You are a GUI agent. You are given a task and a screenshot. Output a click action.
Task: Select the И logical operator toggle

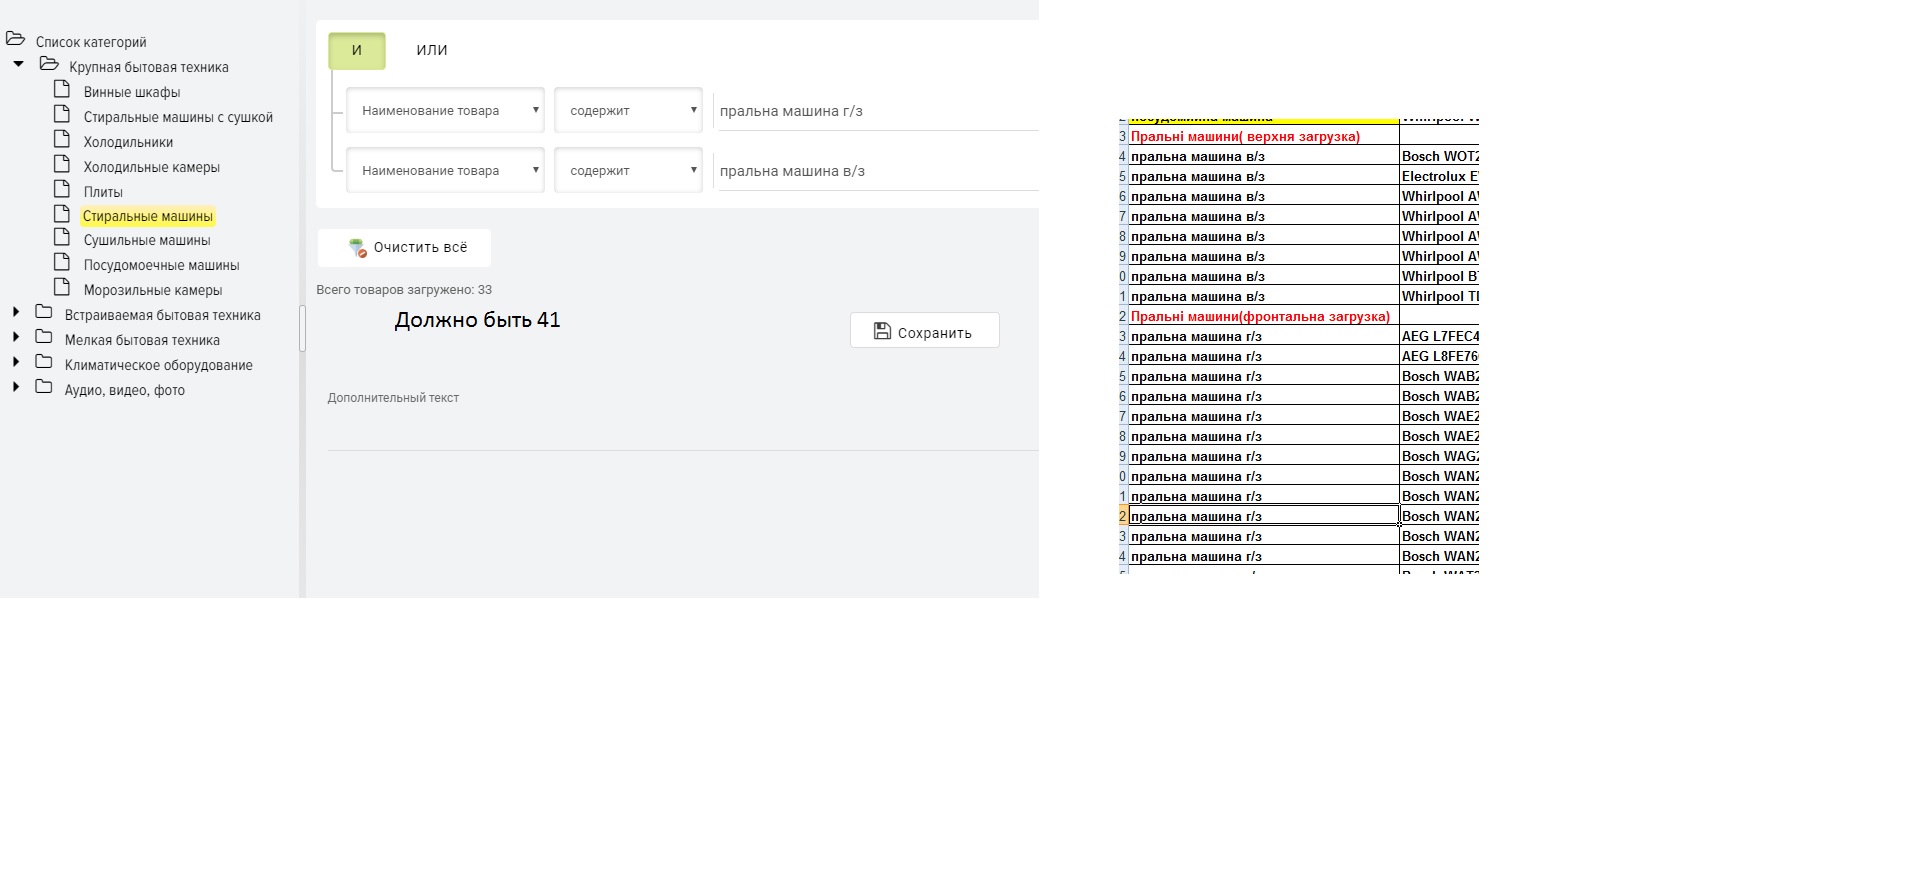[x=357, y=50]
